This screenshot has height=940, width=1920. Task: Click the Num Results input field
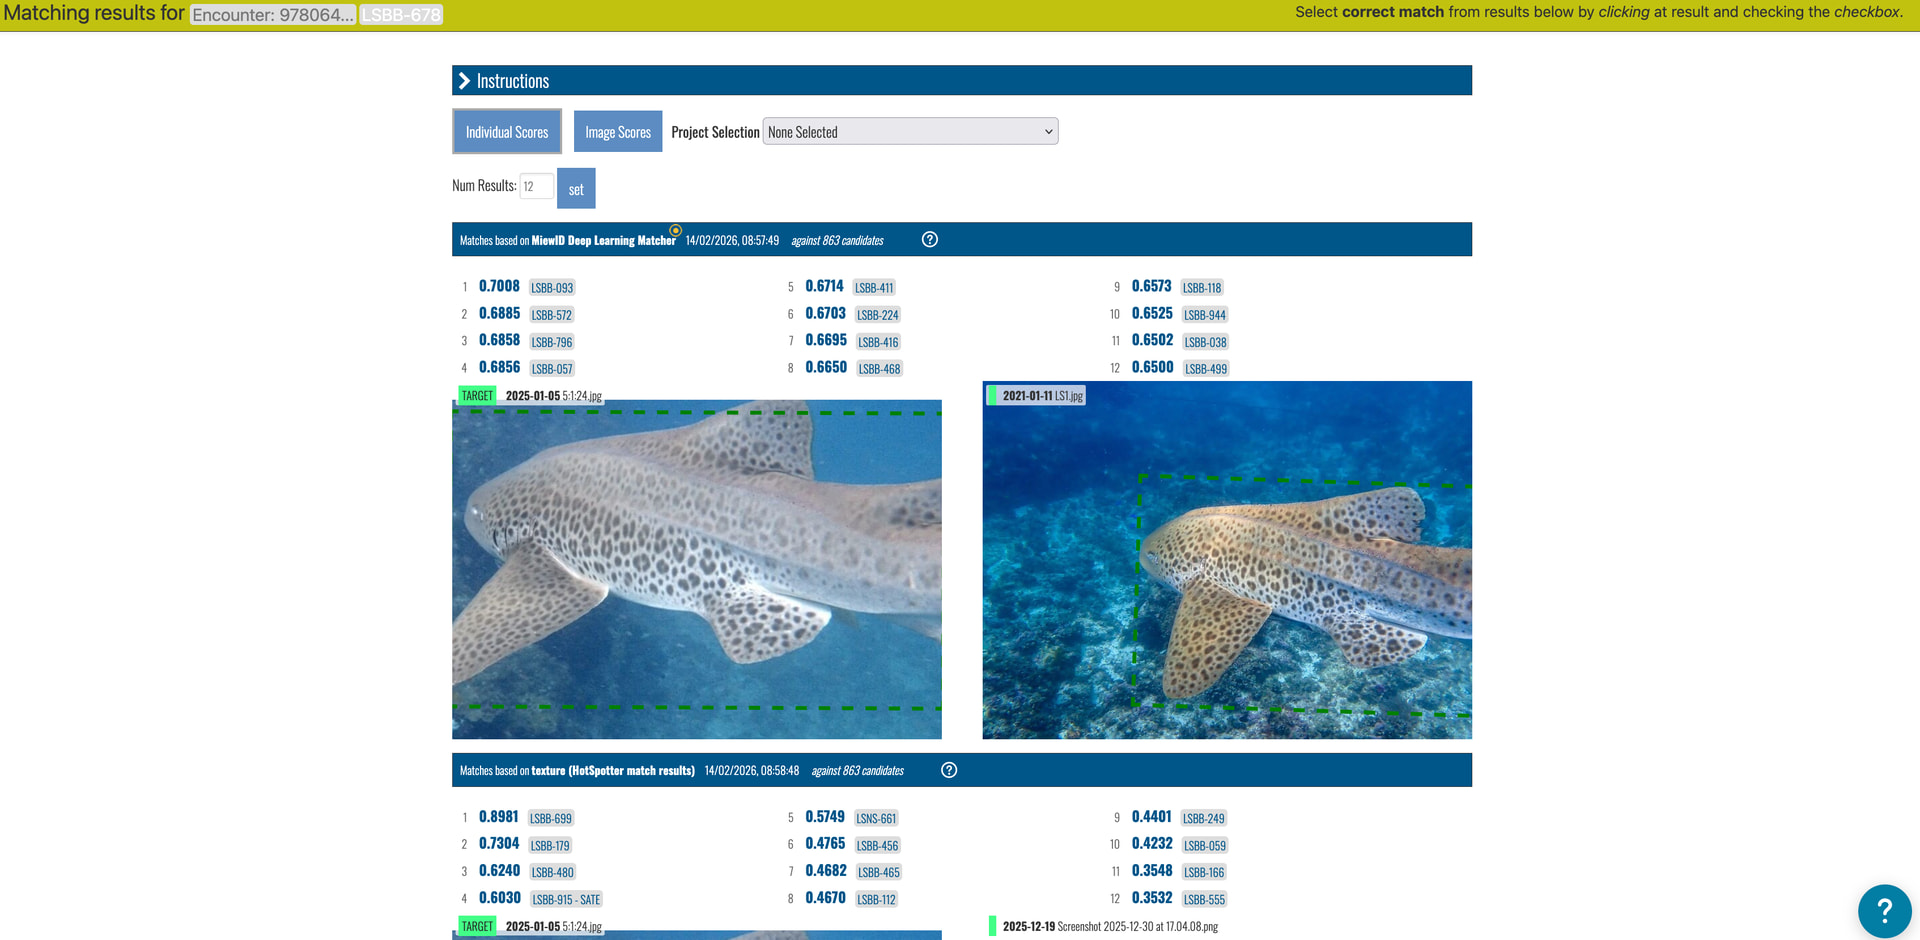(535, 187)
